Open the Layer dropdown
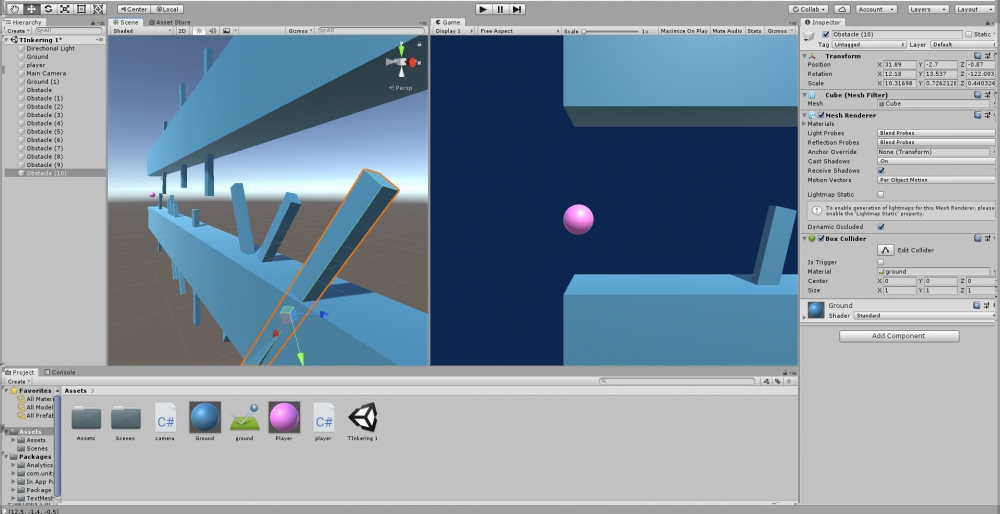The image size is (1000, 514). coord(961,45)
